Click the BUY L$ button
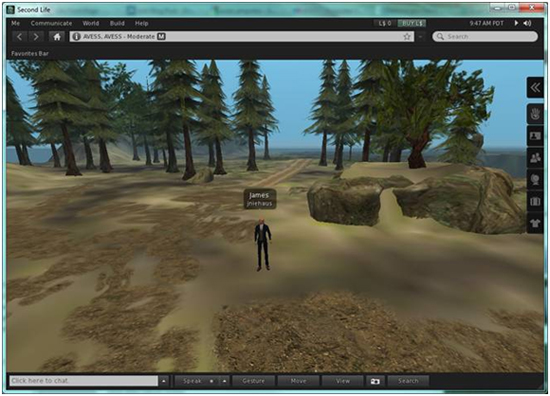This screenshot has width=550, height=396. pos(412,24)
